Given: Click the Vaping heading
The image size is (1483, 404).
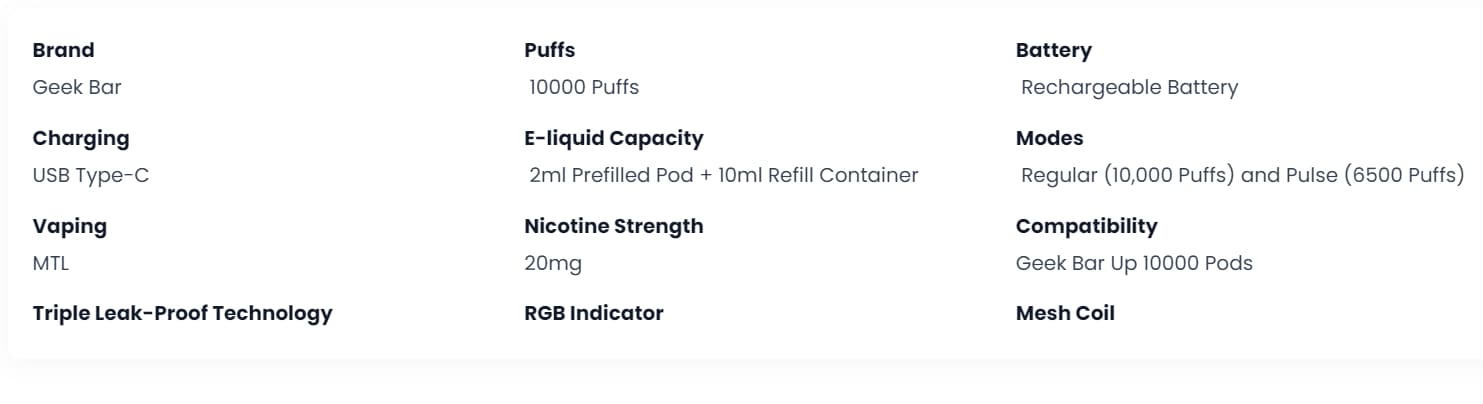Looking at the screenshot, I should 69,226.
